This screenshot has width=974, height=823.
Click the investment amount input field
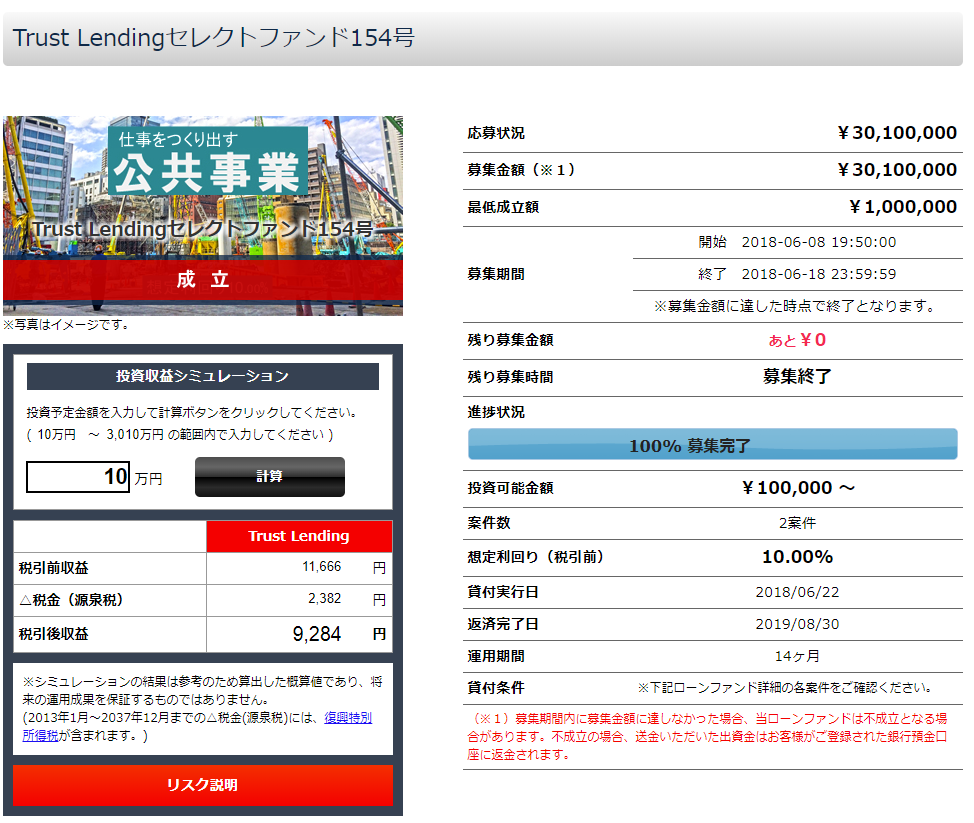[77, 477]
